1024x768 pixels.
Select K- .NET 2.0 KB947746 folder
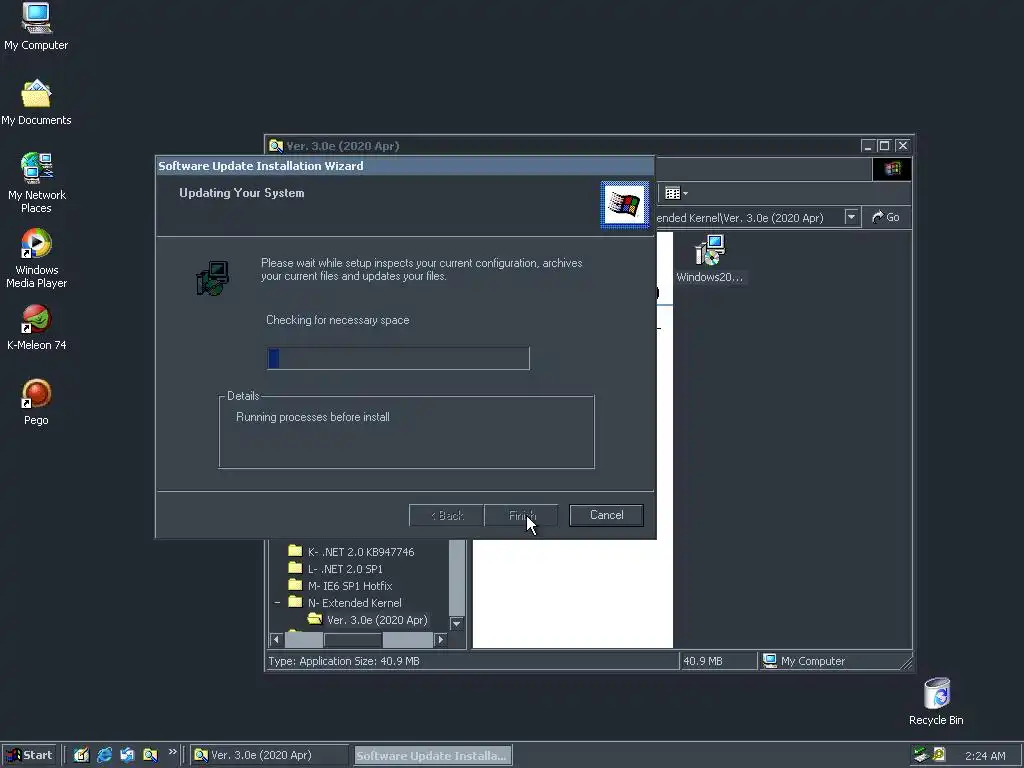(x=361, y=552)
